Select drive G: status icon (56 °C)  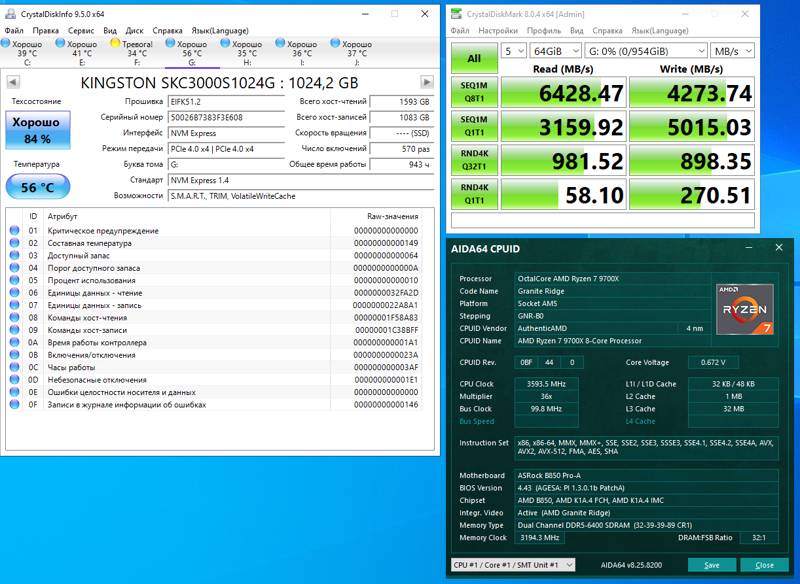(x=170, y=43)
